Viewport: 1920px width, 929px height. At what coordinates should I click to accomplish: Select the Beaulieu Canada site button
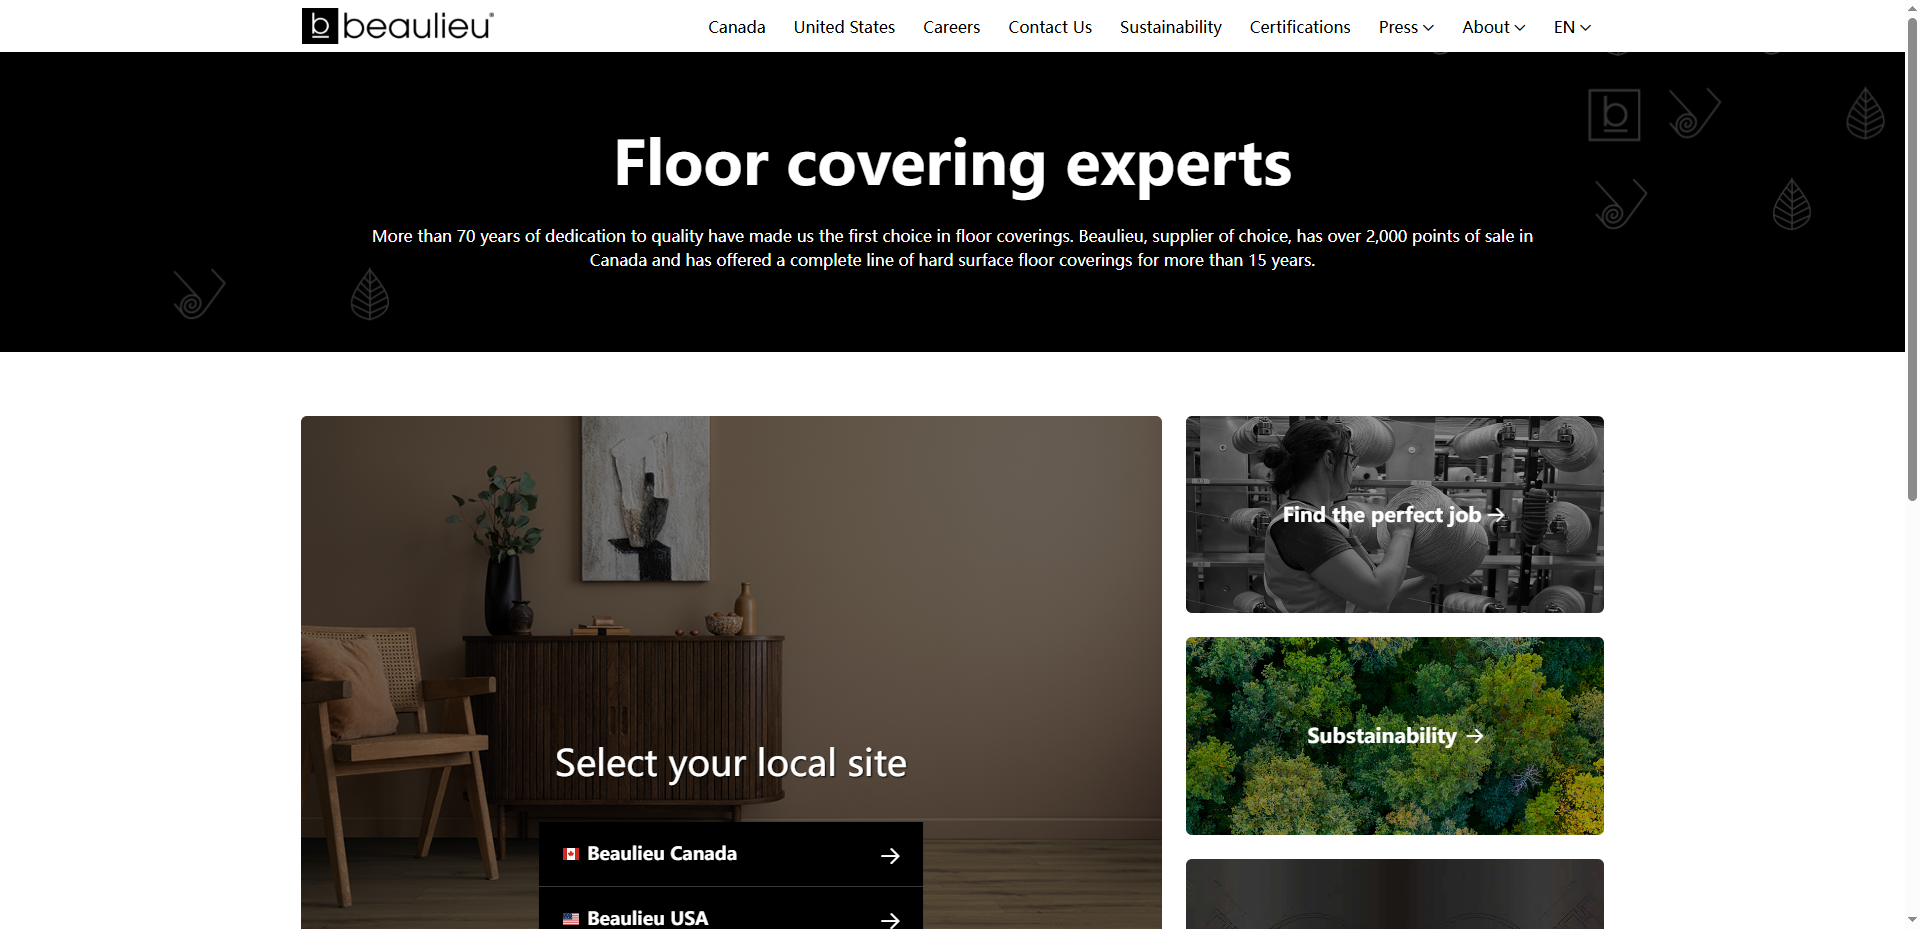click(731, 854)
